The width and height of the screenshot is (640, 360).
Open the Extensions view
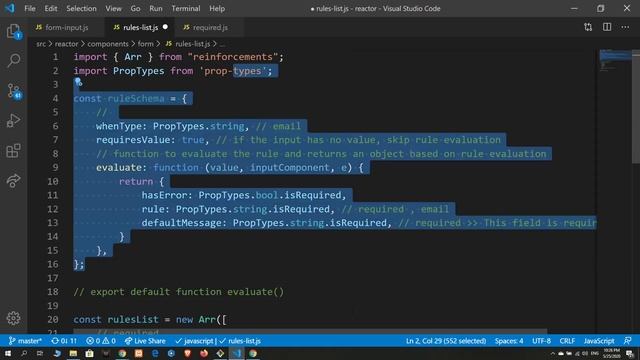tap(13, 151)
